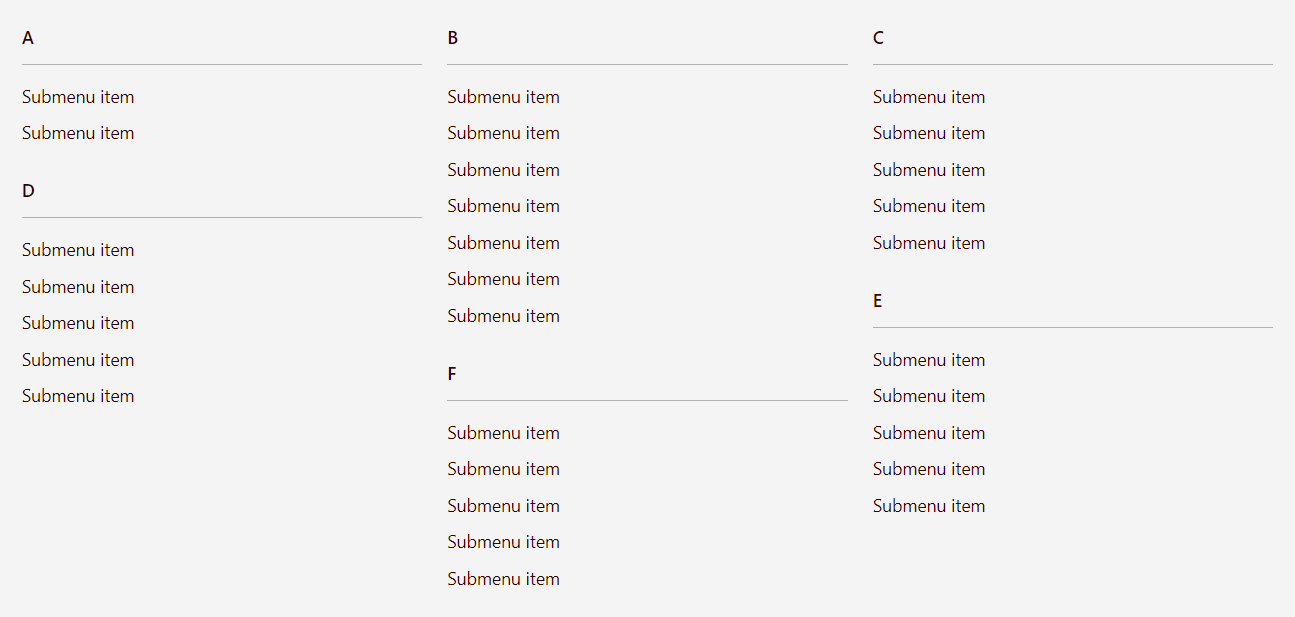Click the last Submenu item under E
The width and height of the screenshot is (1295, 617).
point(928,506)
